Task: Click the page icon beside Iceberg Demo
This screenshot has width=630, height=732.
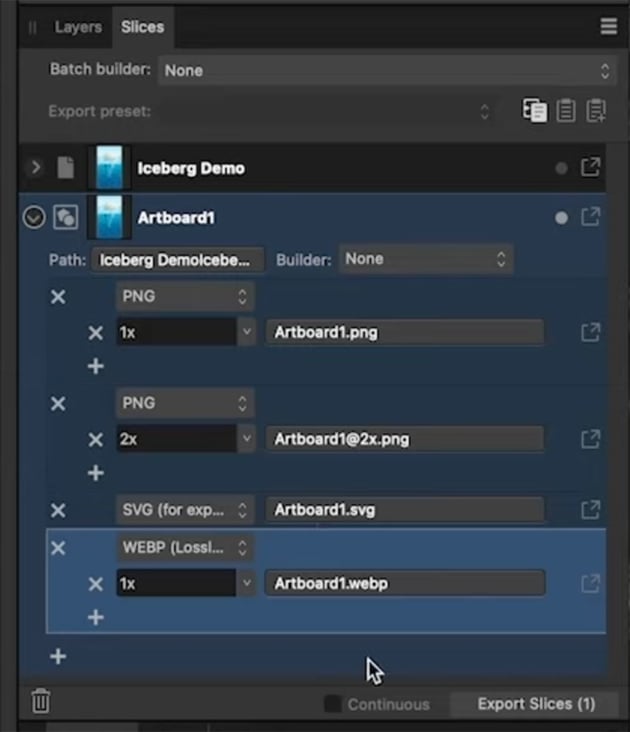Action: [65, 167]
